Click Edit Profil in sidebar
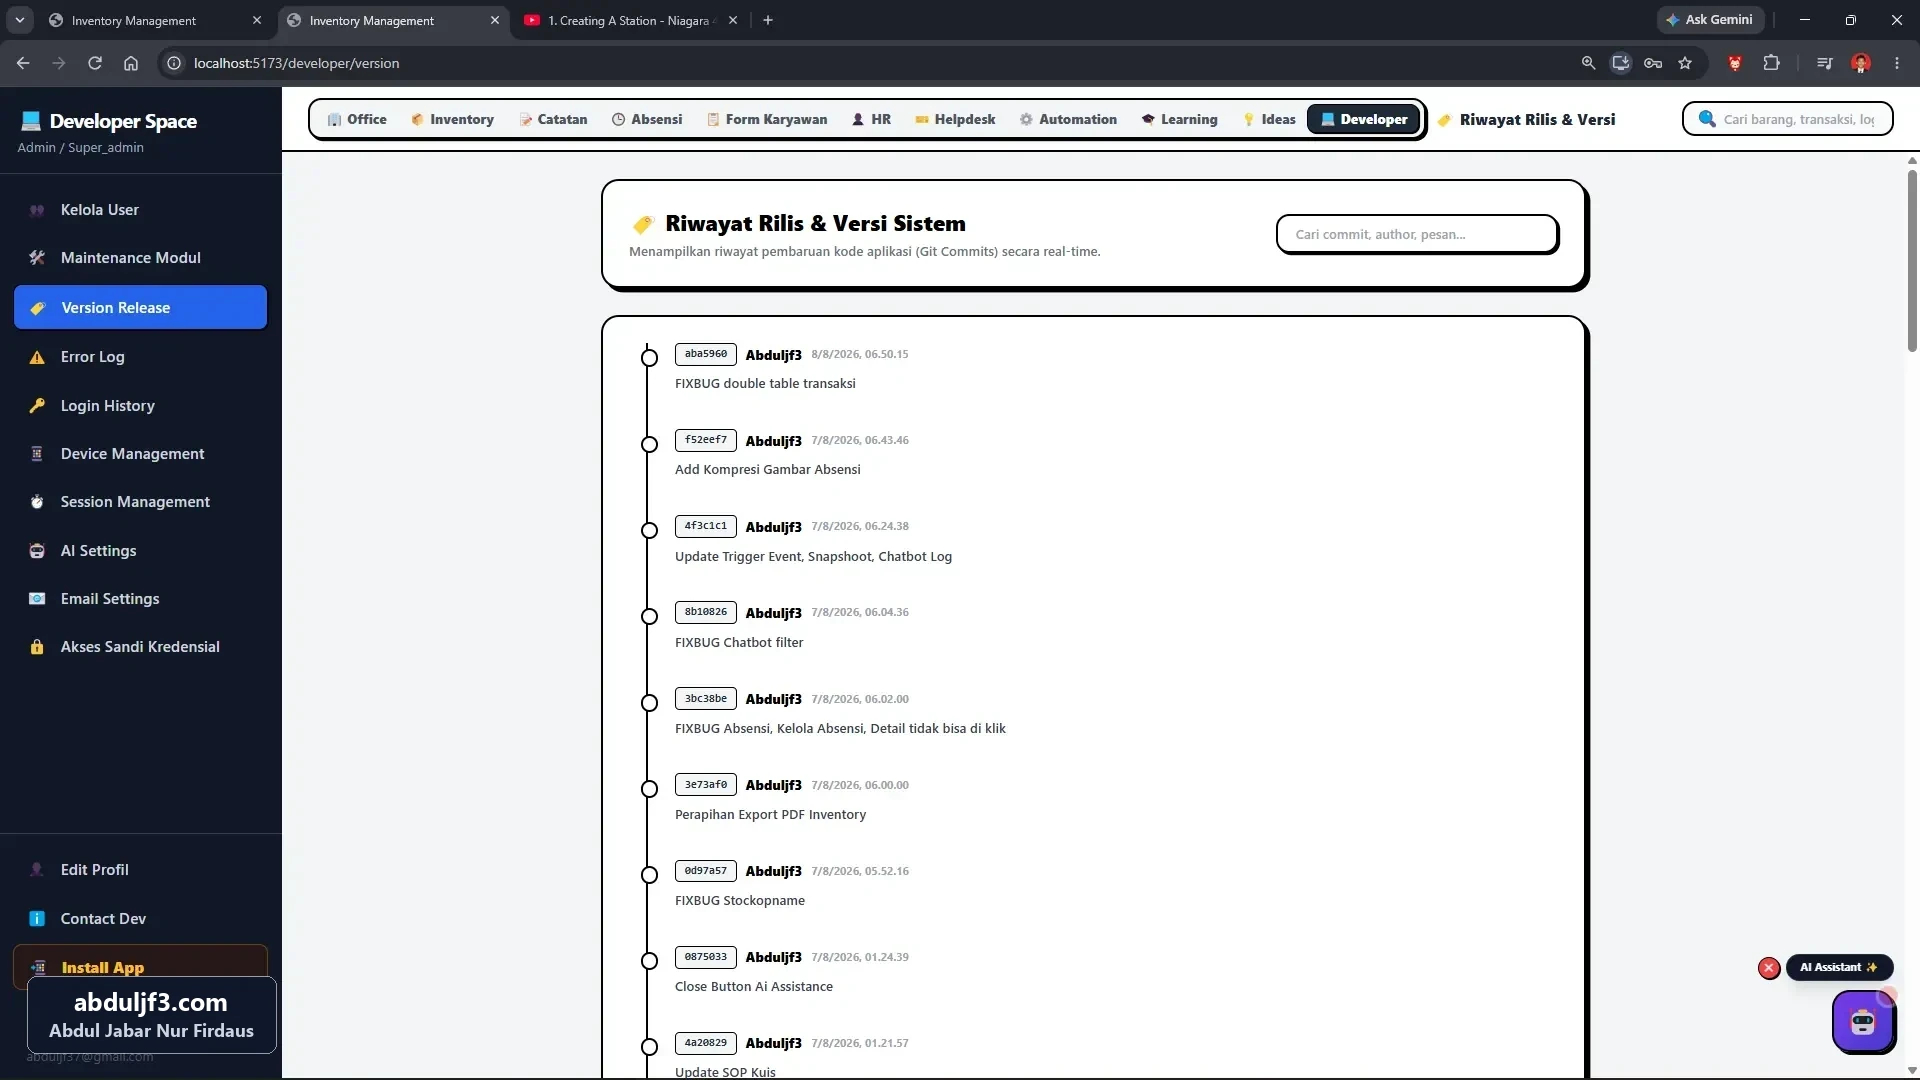Image resolution: width=1920 pixels, height=1080 pixels. click(140, 870)
